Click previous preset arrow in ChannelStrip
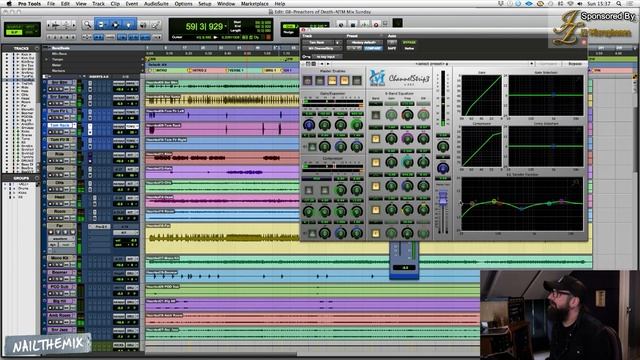This screenshot has height=360, width=640. click(x=322, y=64)
